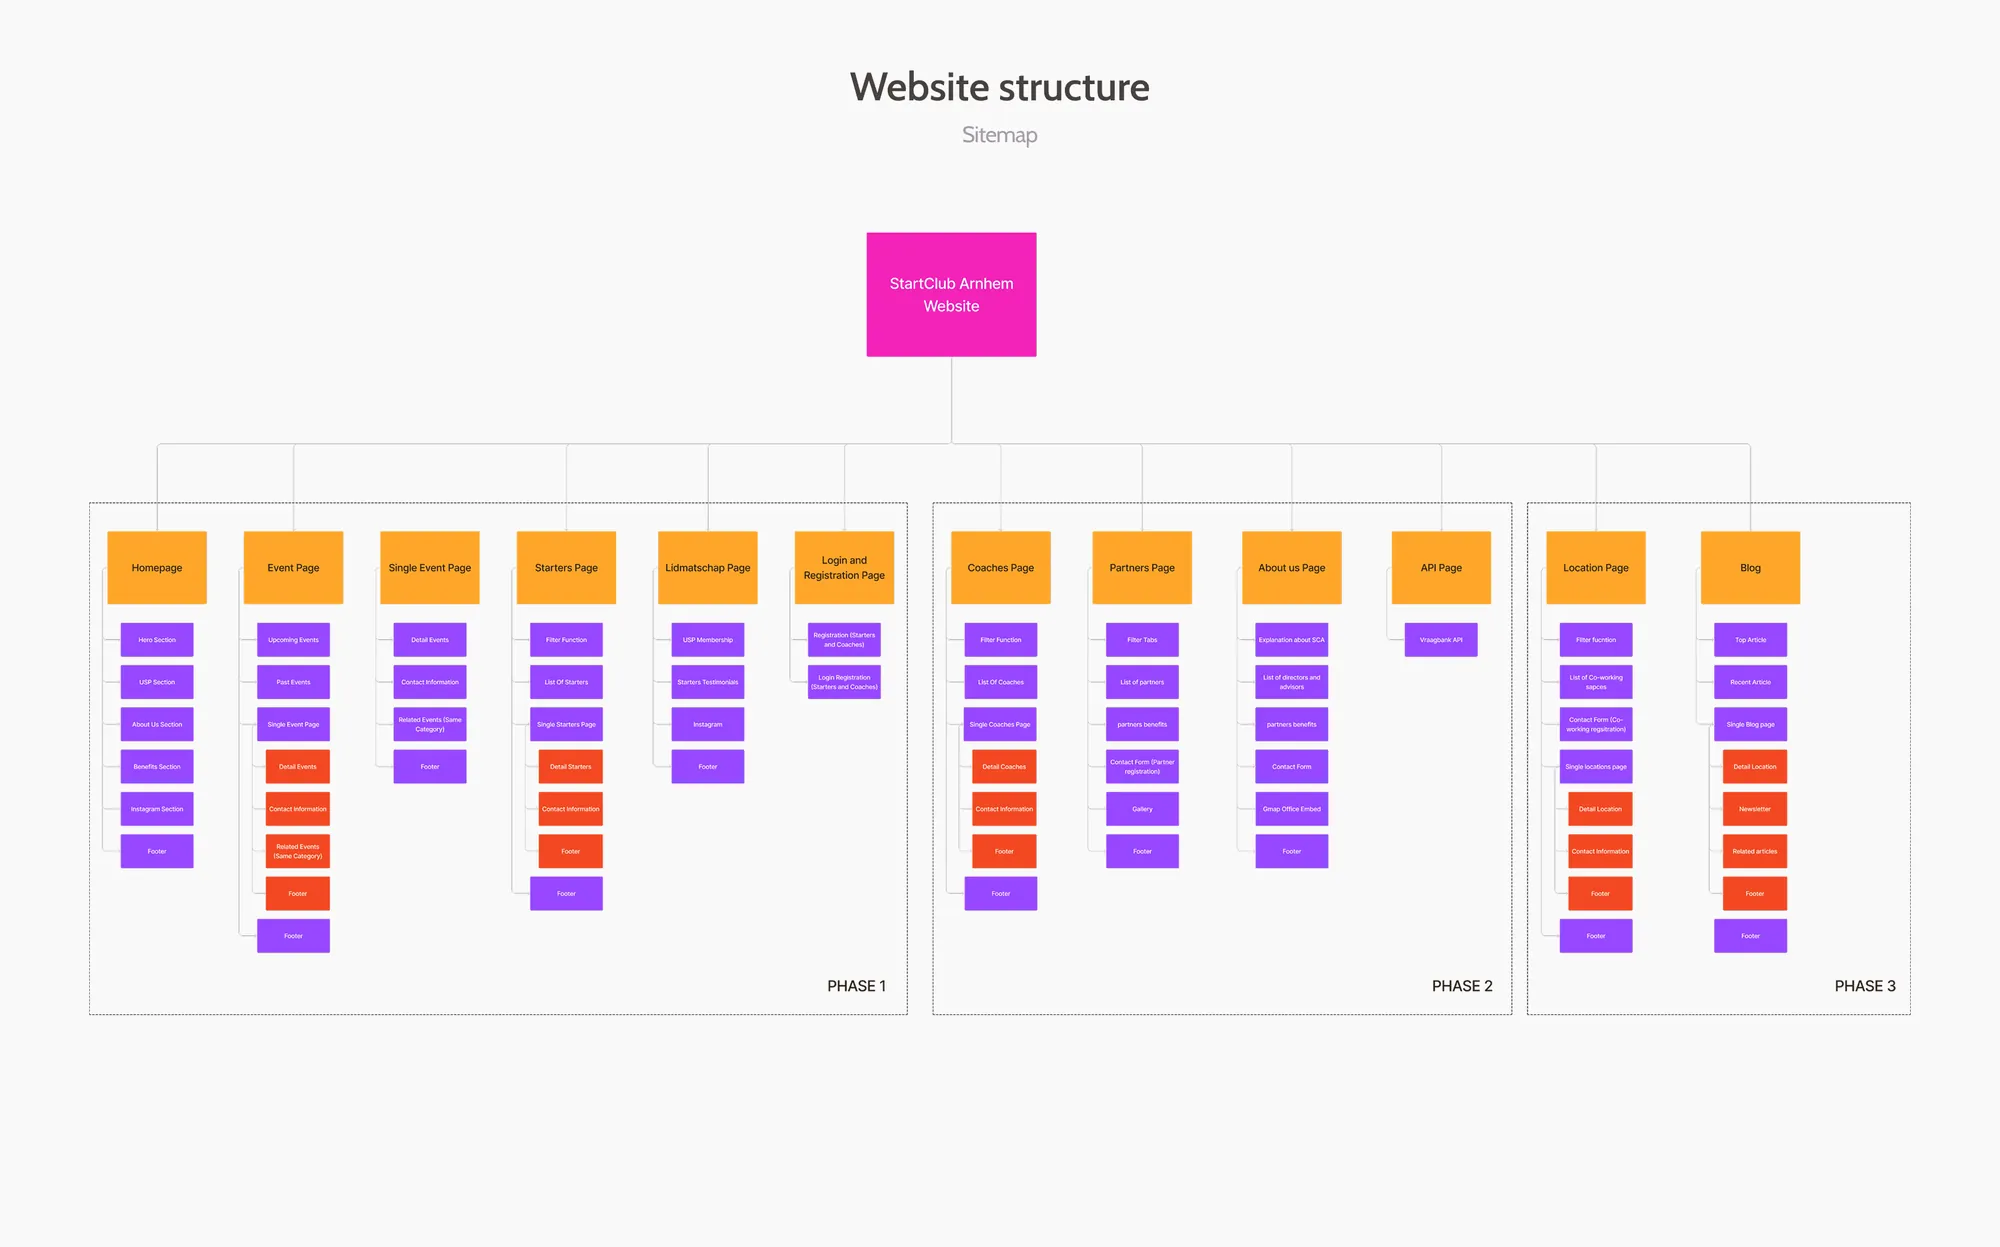Select the Top Article box
This screenshot has width=2000, height=1247.
1750,640
